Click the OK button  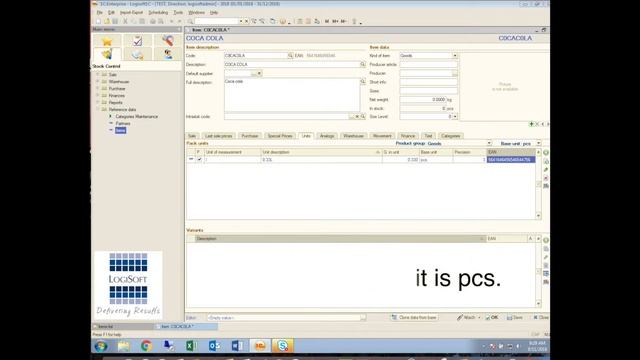492,318
